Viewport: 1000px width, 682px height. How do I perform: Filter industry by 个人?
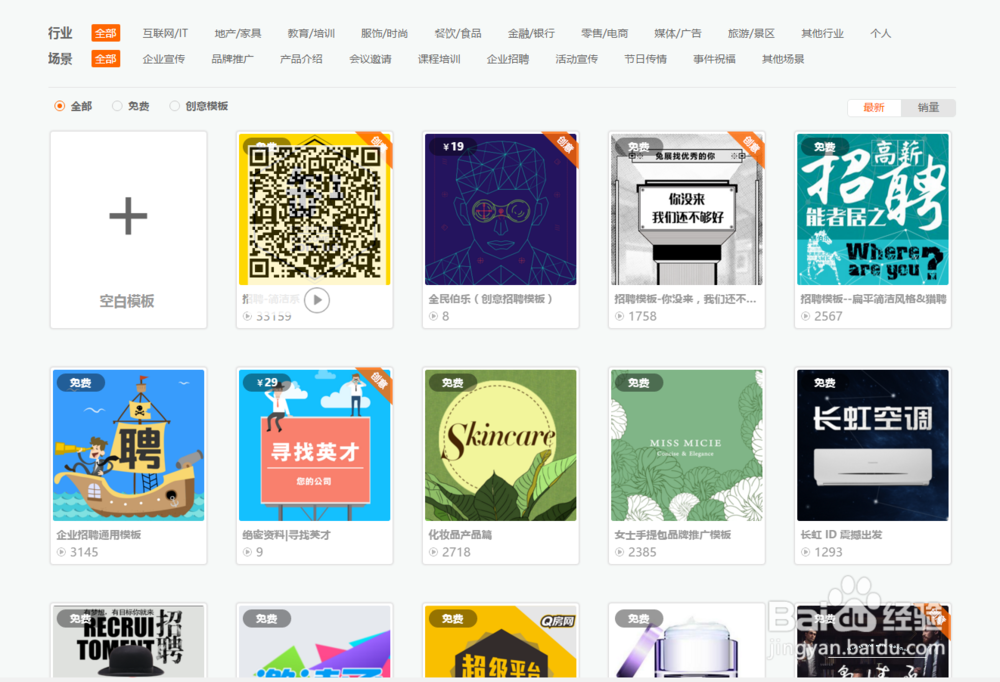pyautogui.click(x=881, y=33)
